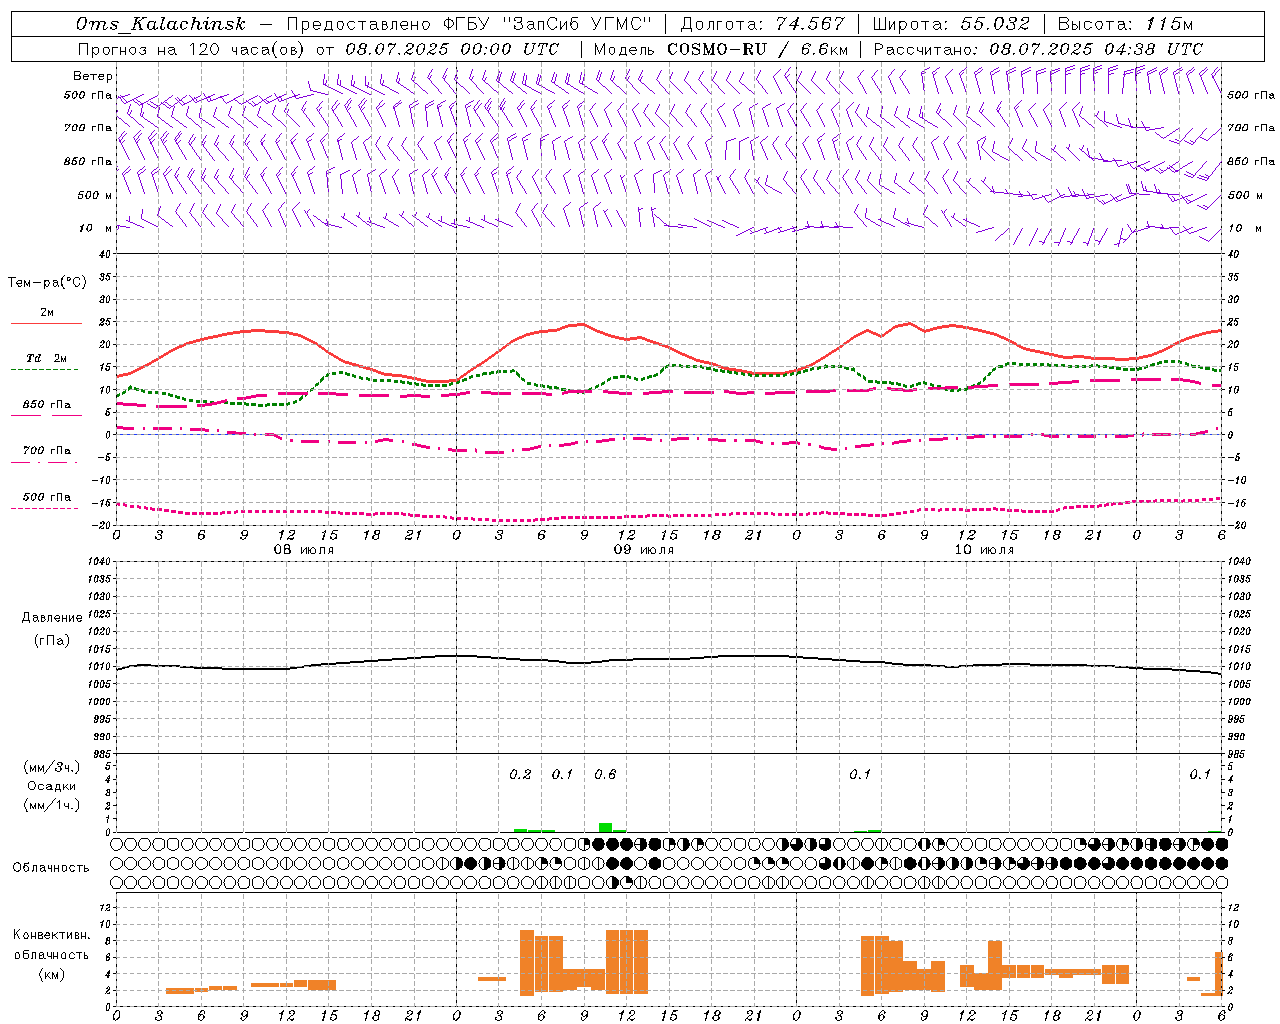The height and width of the screenshot is (1024, 1280).
Task: Click the forecast start time 08.07.2025 00:00 UTC
Action: coord(452,49)
